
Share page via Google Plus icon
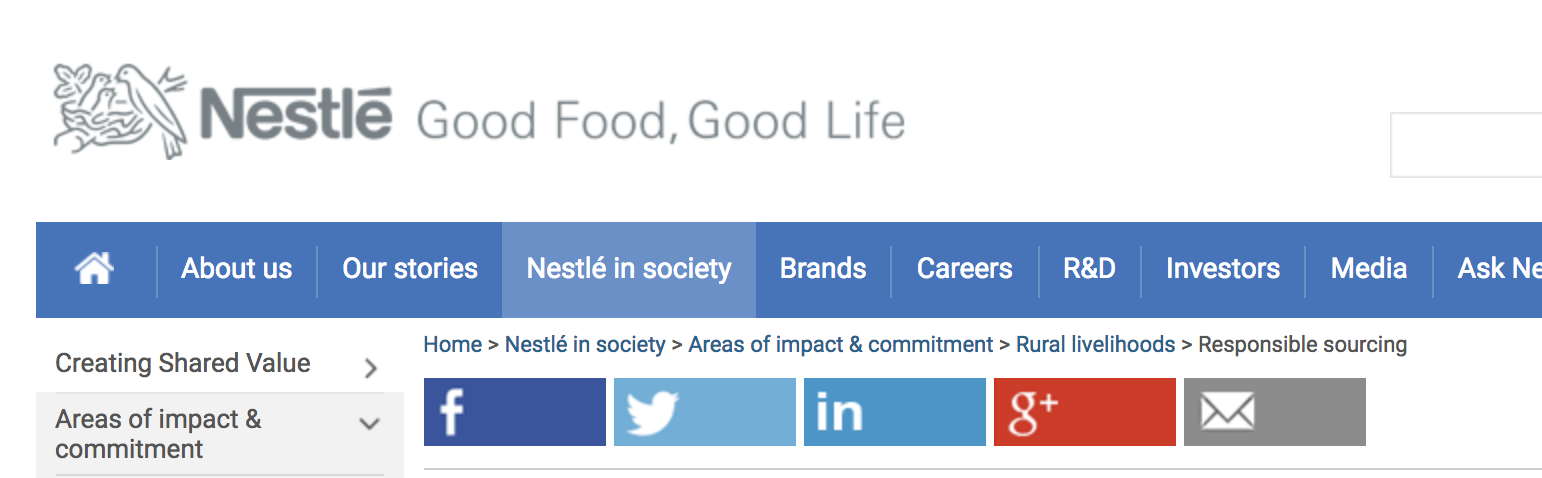coord(1085,412)
